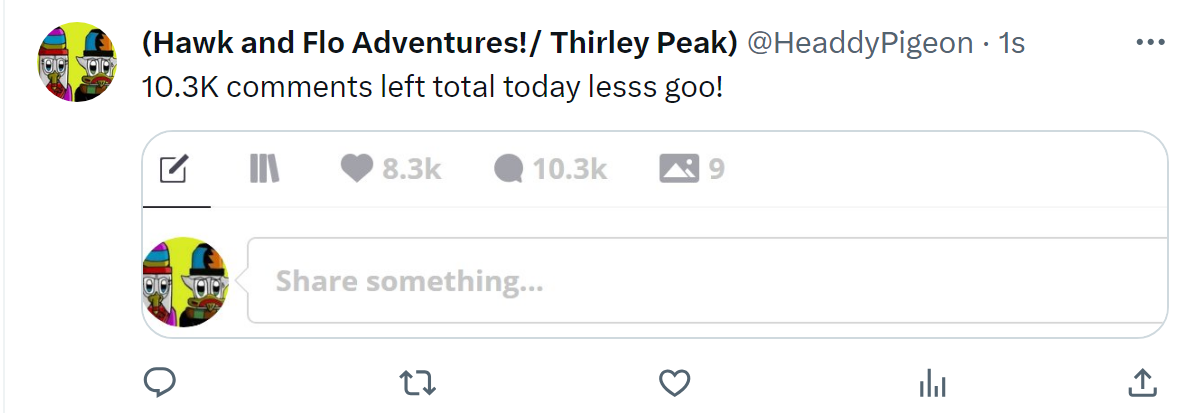Screen dimensions: 1199x413
Task: Open the tweet via its 1s timestamp
Action: (x=1011, y=43)
